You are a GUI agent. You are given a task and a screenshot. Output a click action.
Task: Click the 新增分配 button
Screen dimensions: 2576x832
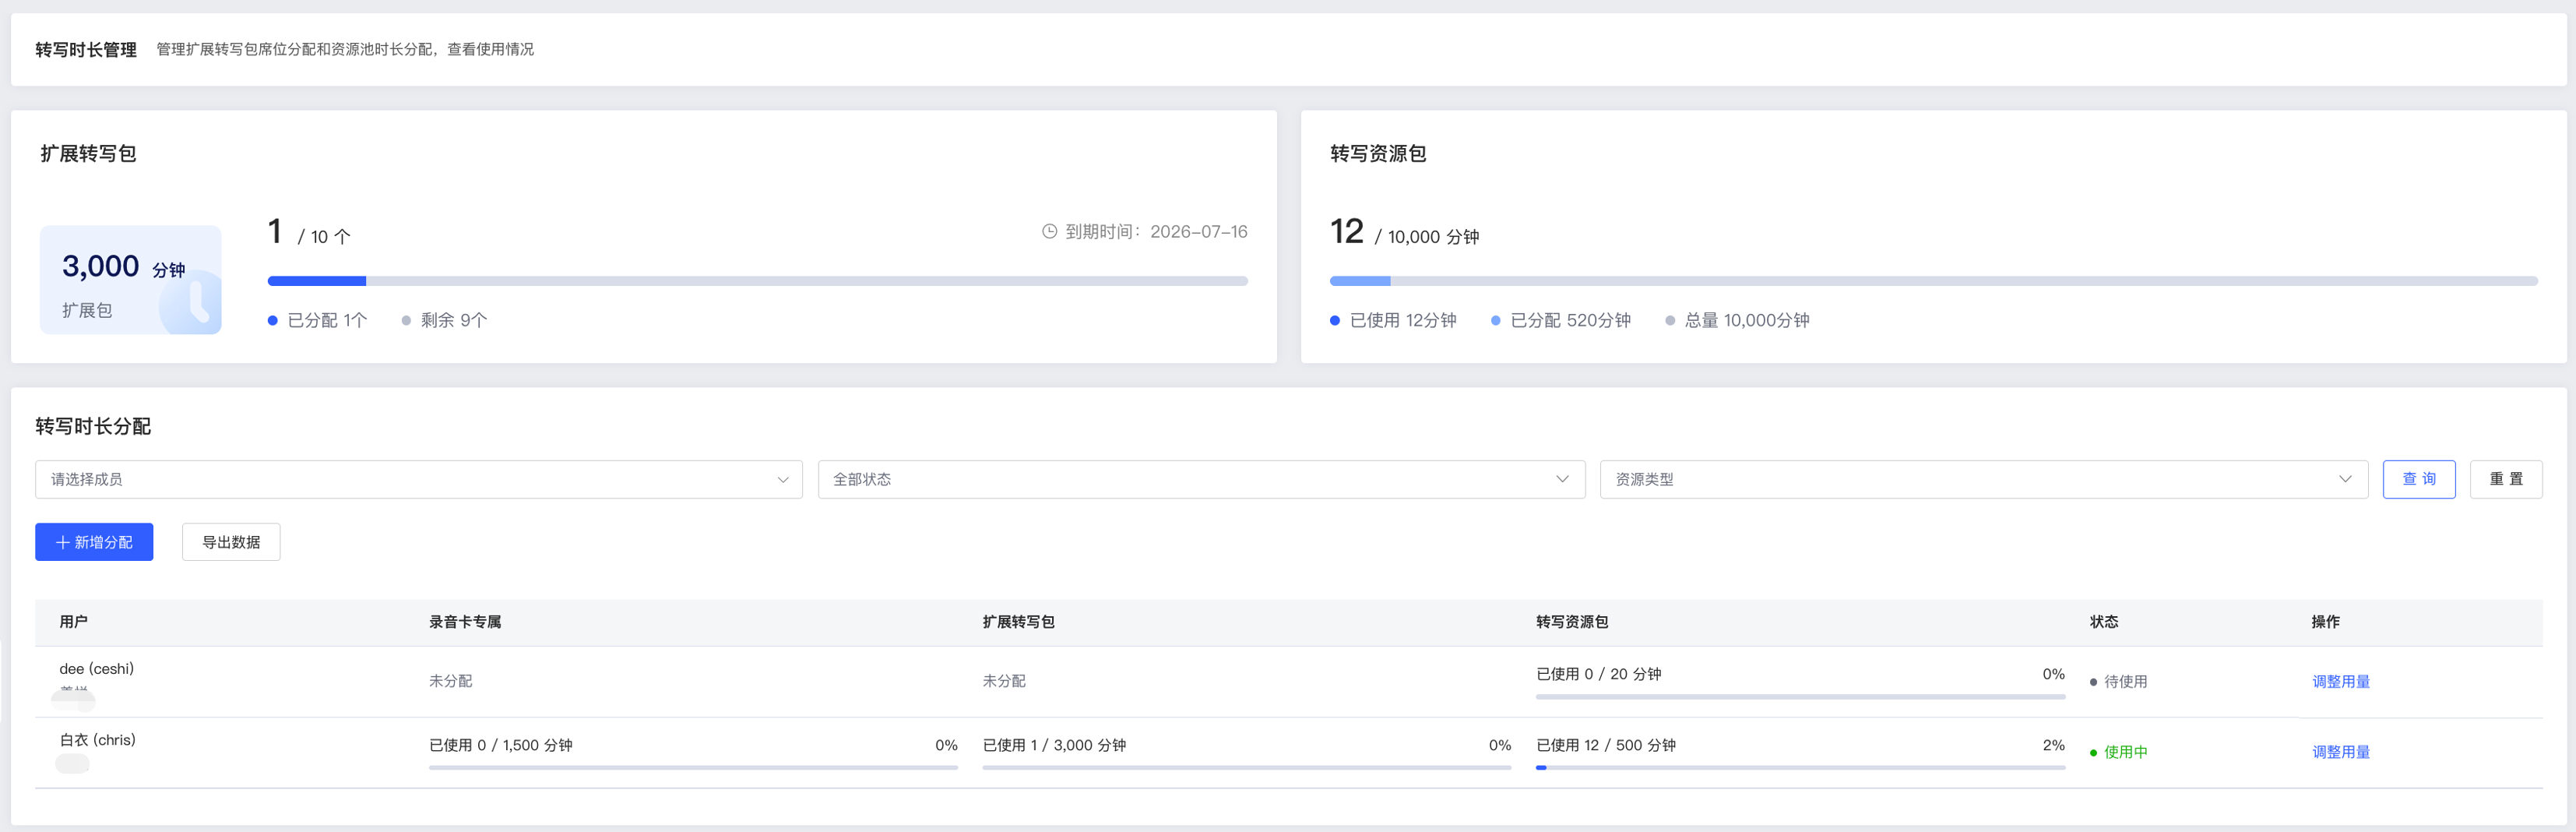point(94,542)
